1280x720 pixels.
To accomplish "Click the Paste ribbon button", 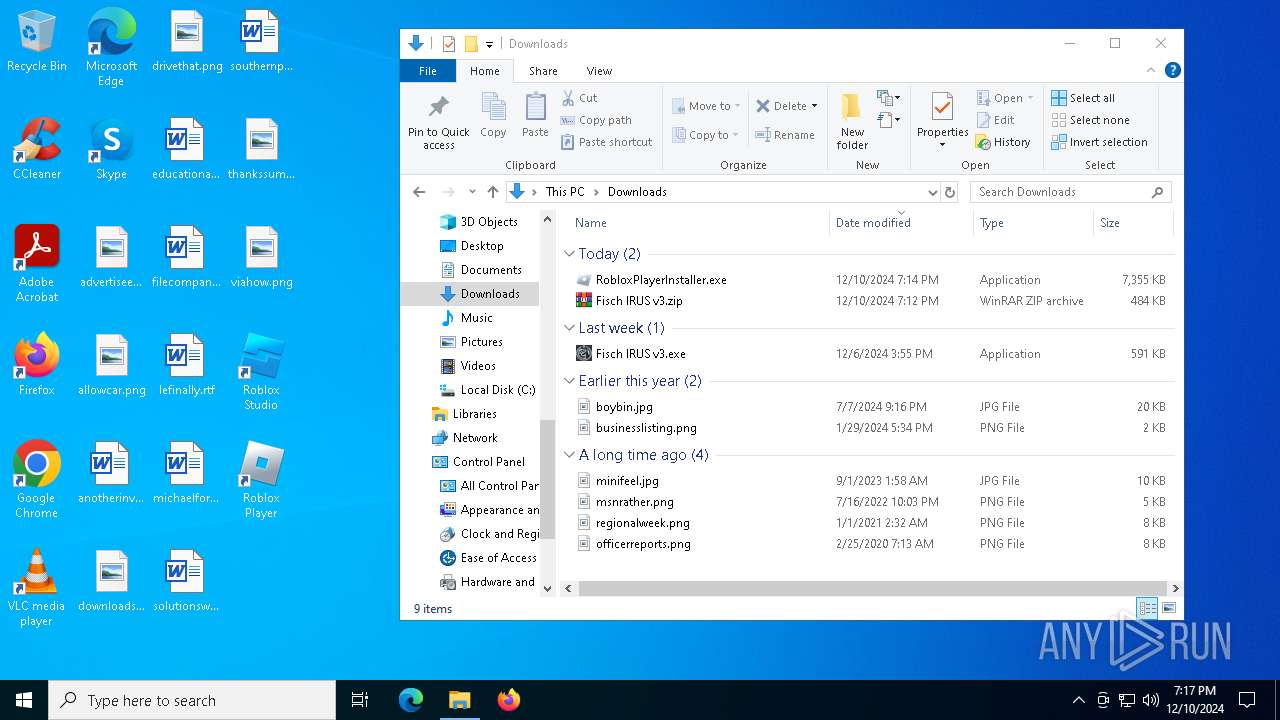I will [535, 115].
